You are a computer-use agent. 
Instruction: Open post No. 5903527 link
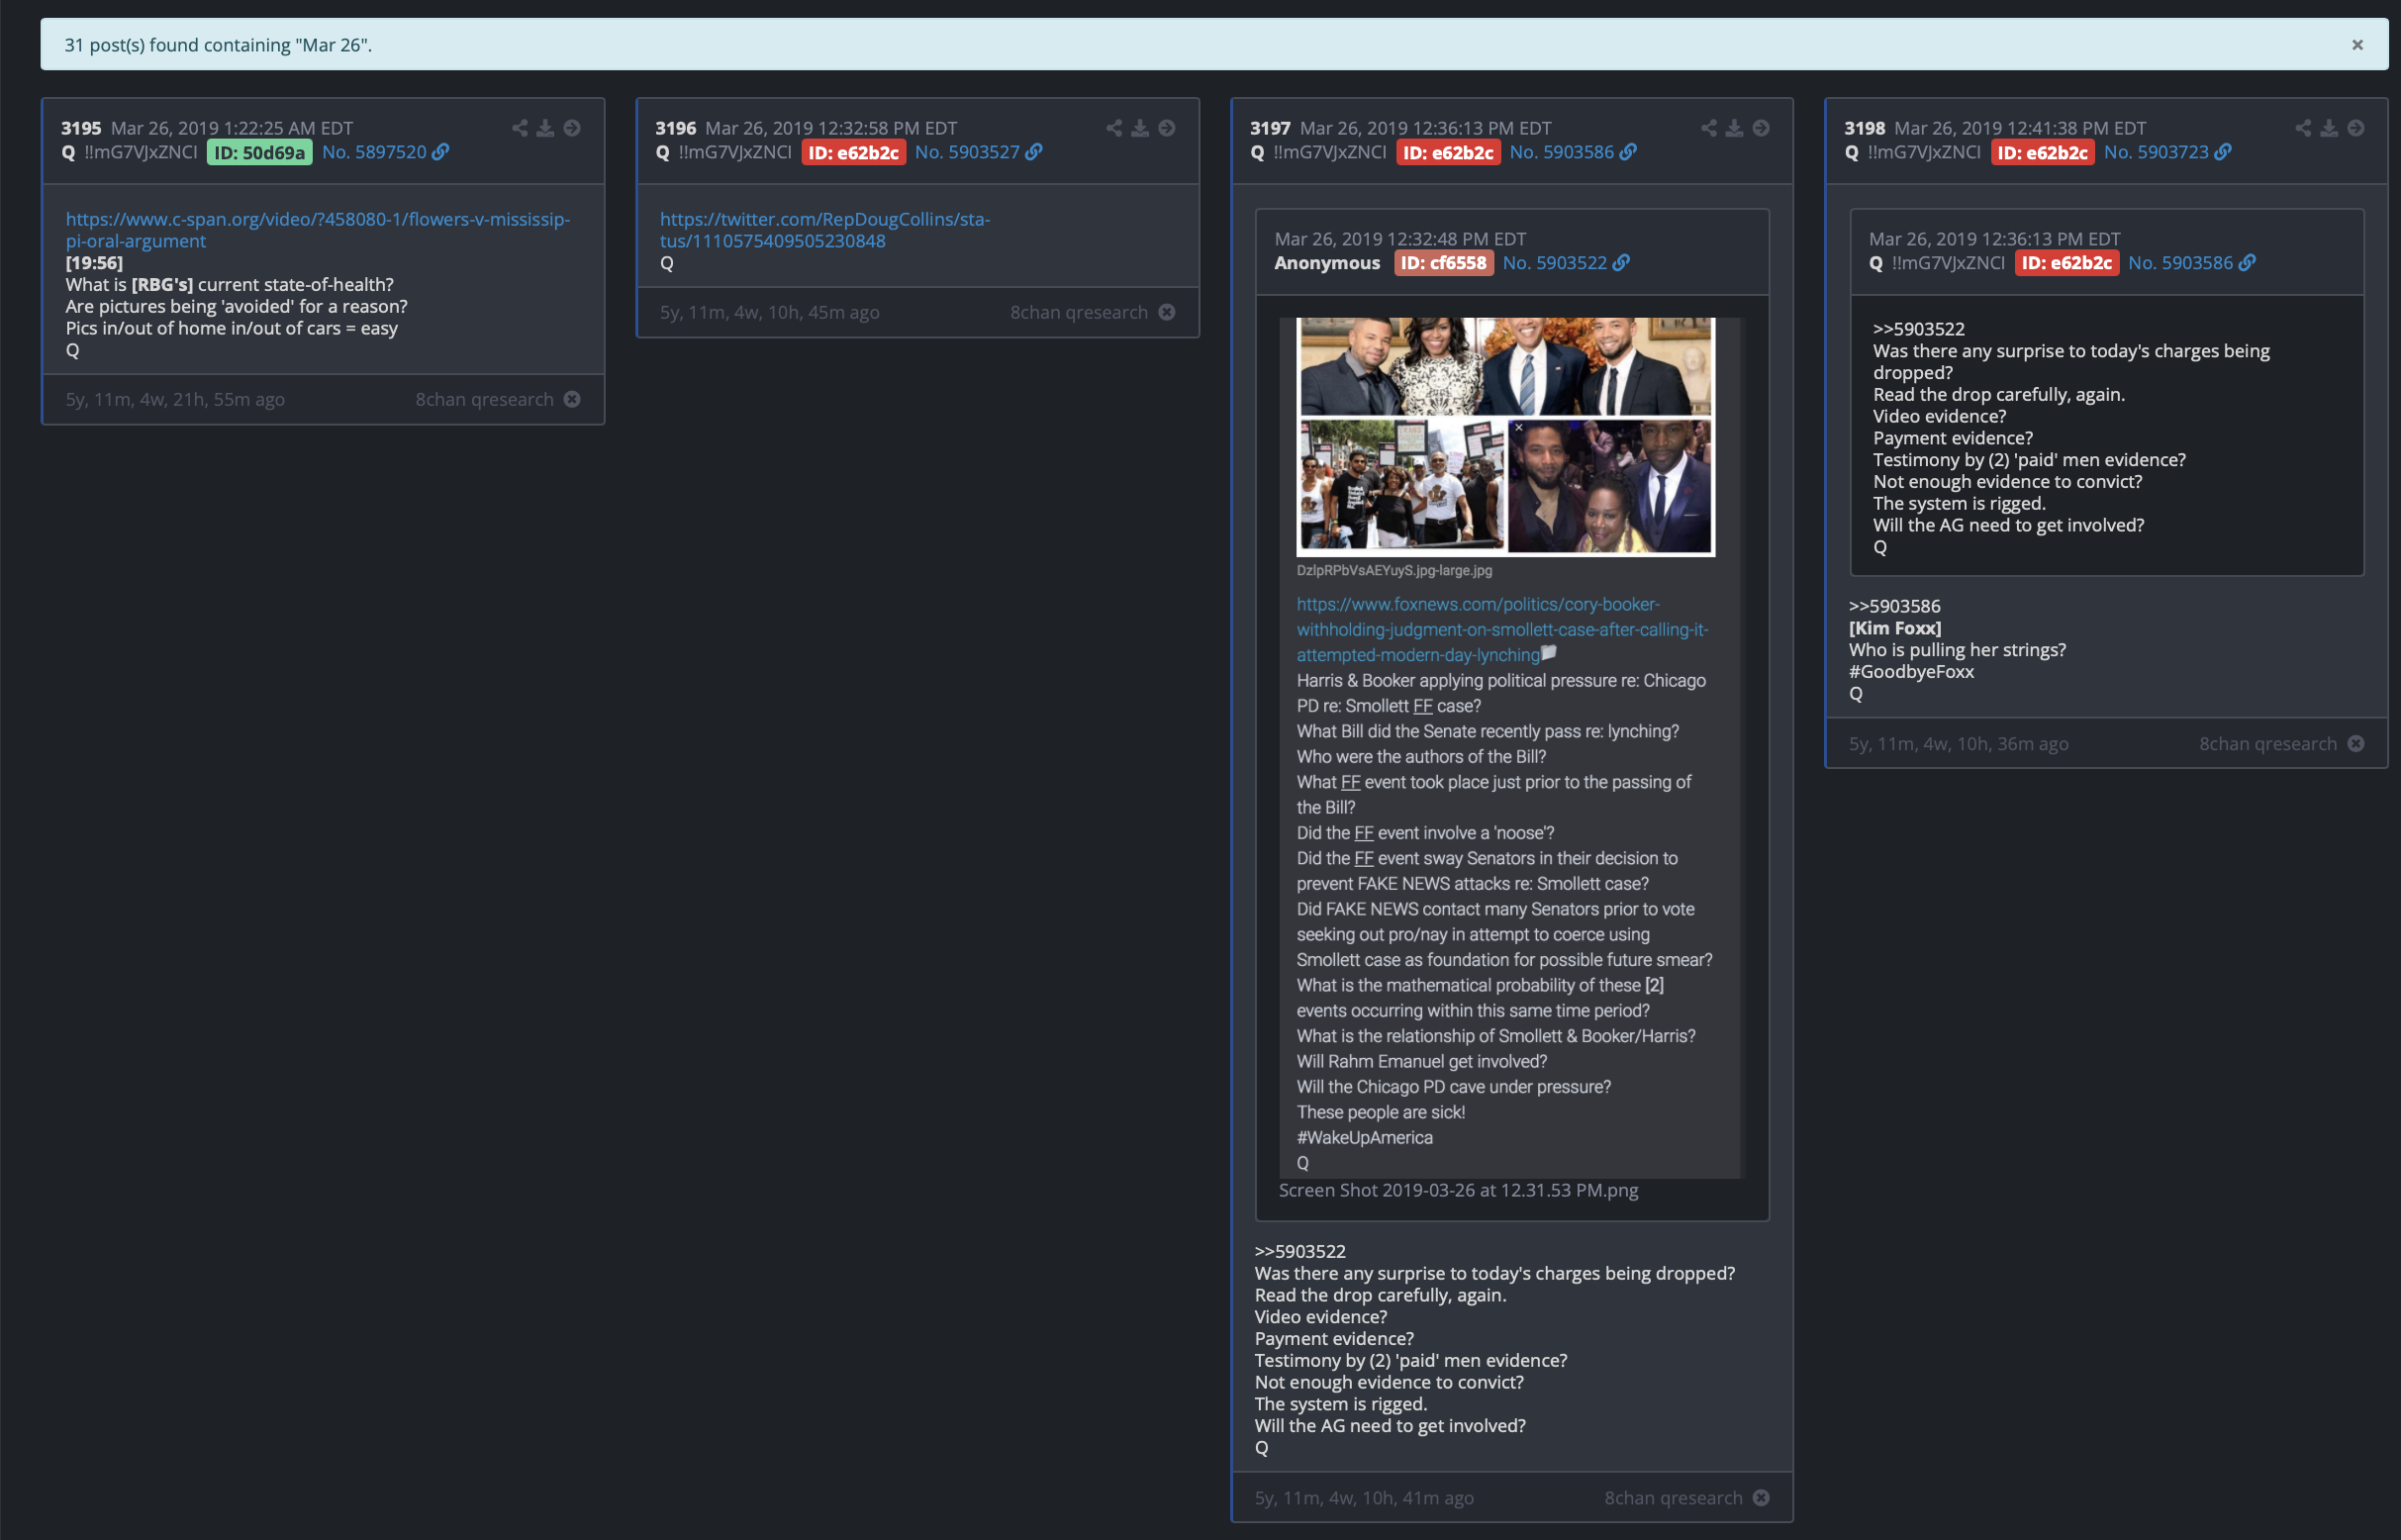tap(967, 152)
